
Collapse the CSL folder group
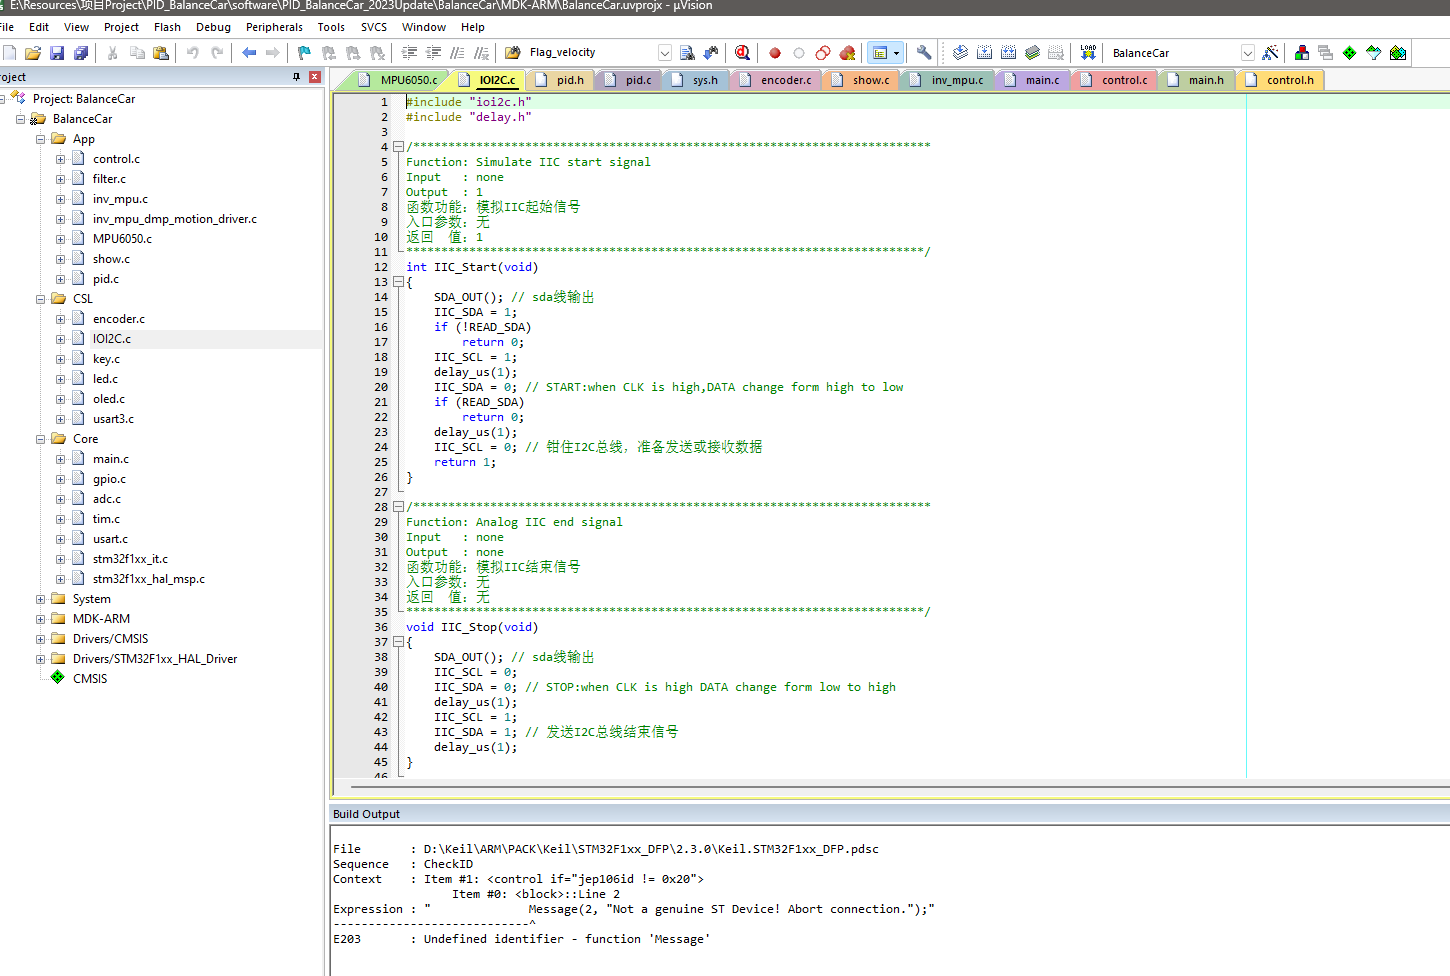click(41, 299)
